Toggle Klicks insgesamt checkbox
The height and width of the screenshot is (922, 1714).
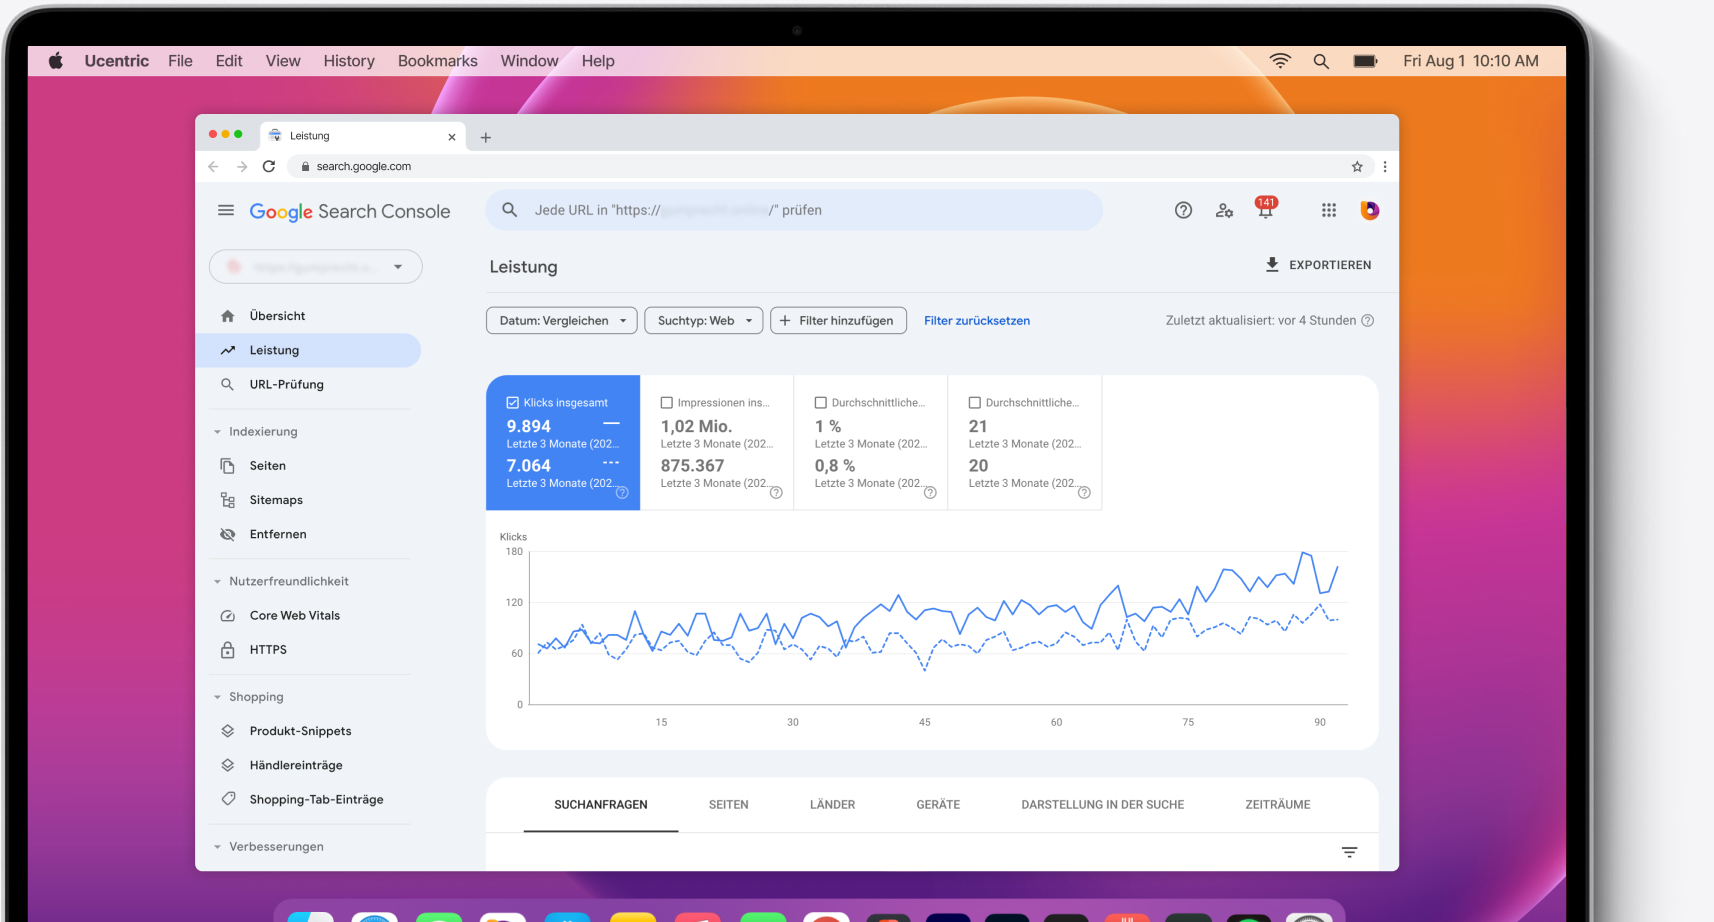[513, 403]
